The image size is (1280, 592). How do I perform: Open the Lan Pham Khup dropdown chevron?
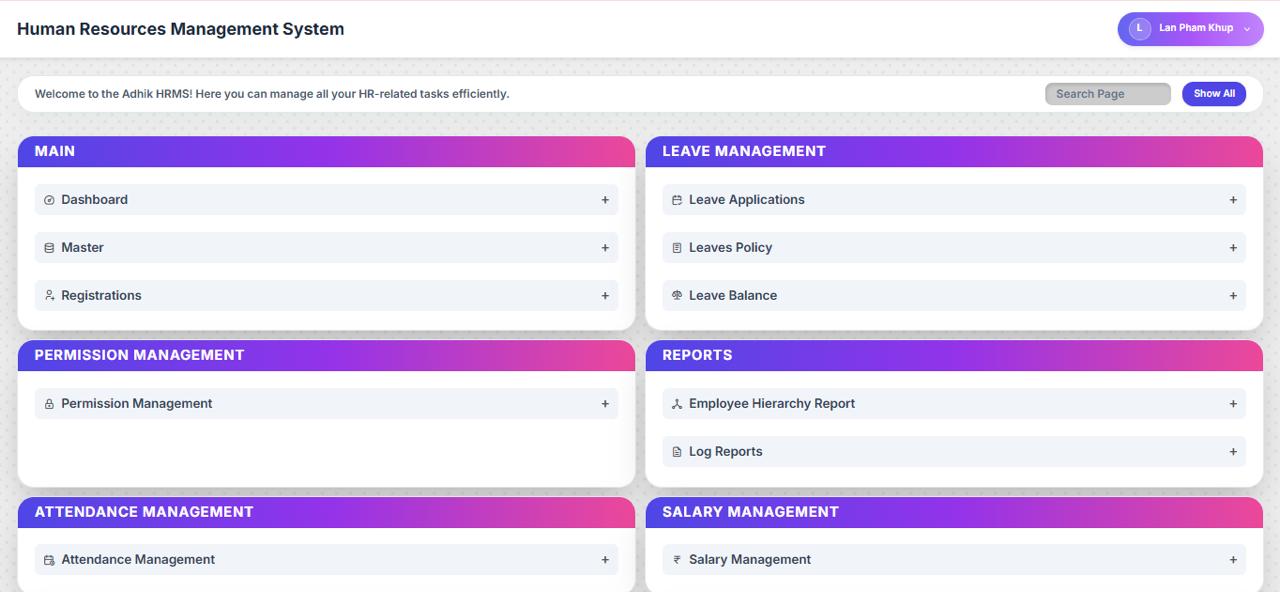[1247, 29]
